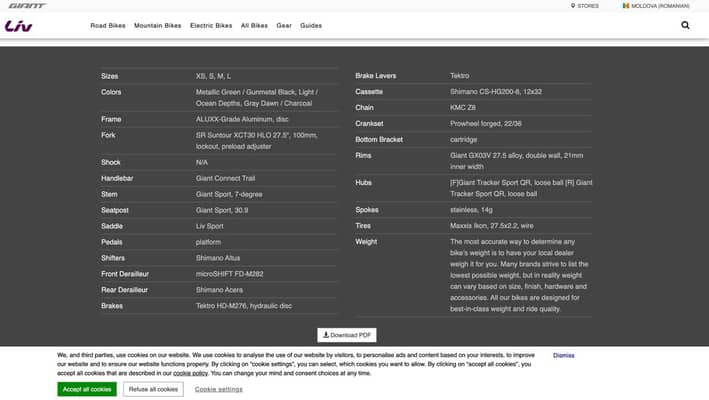Open the Gear menu

284,26
